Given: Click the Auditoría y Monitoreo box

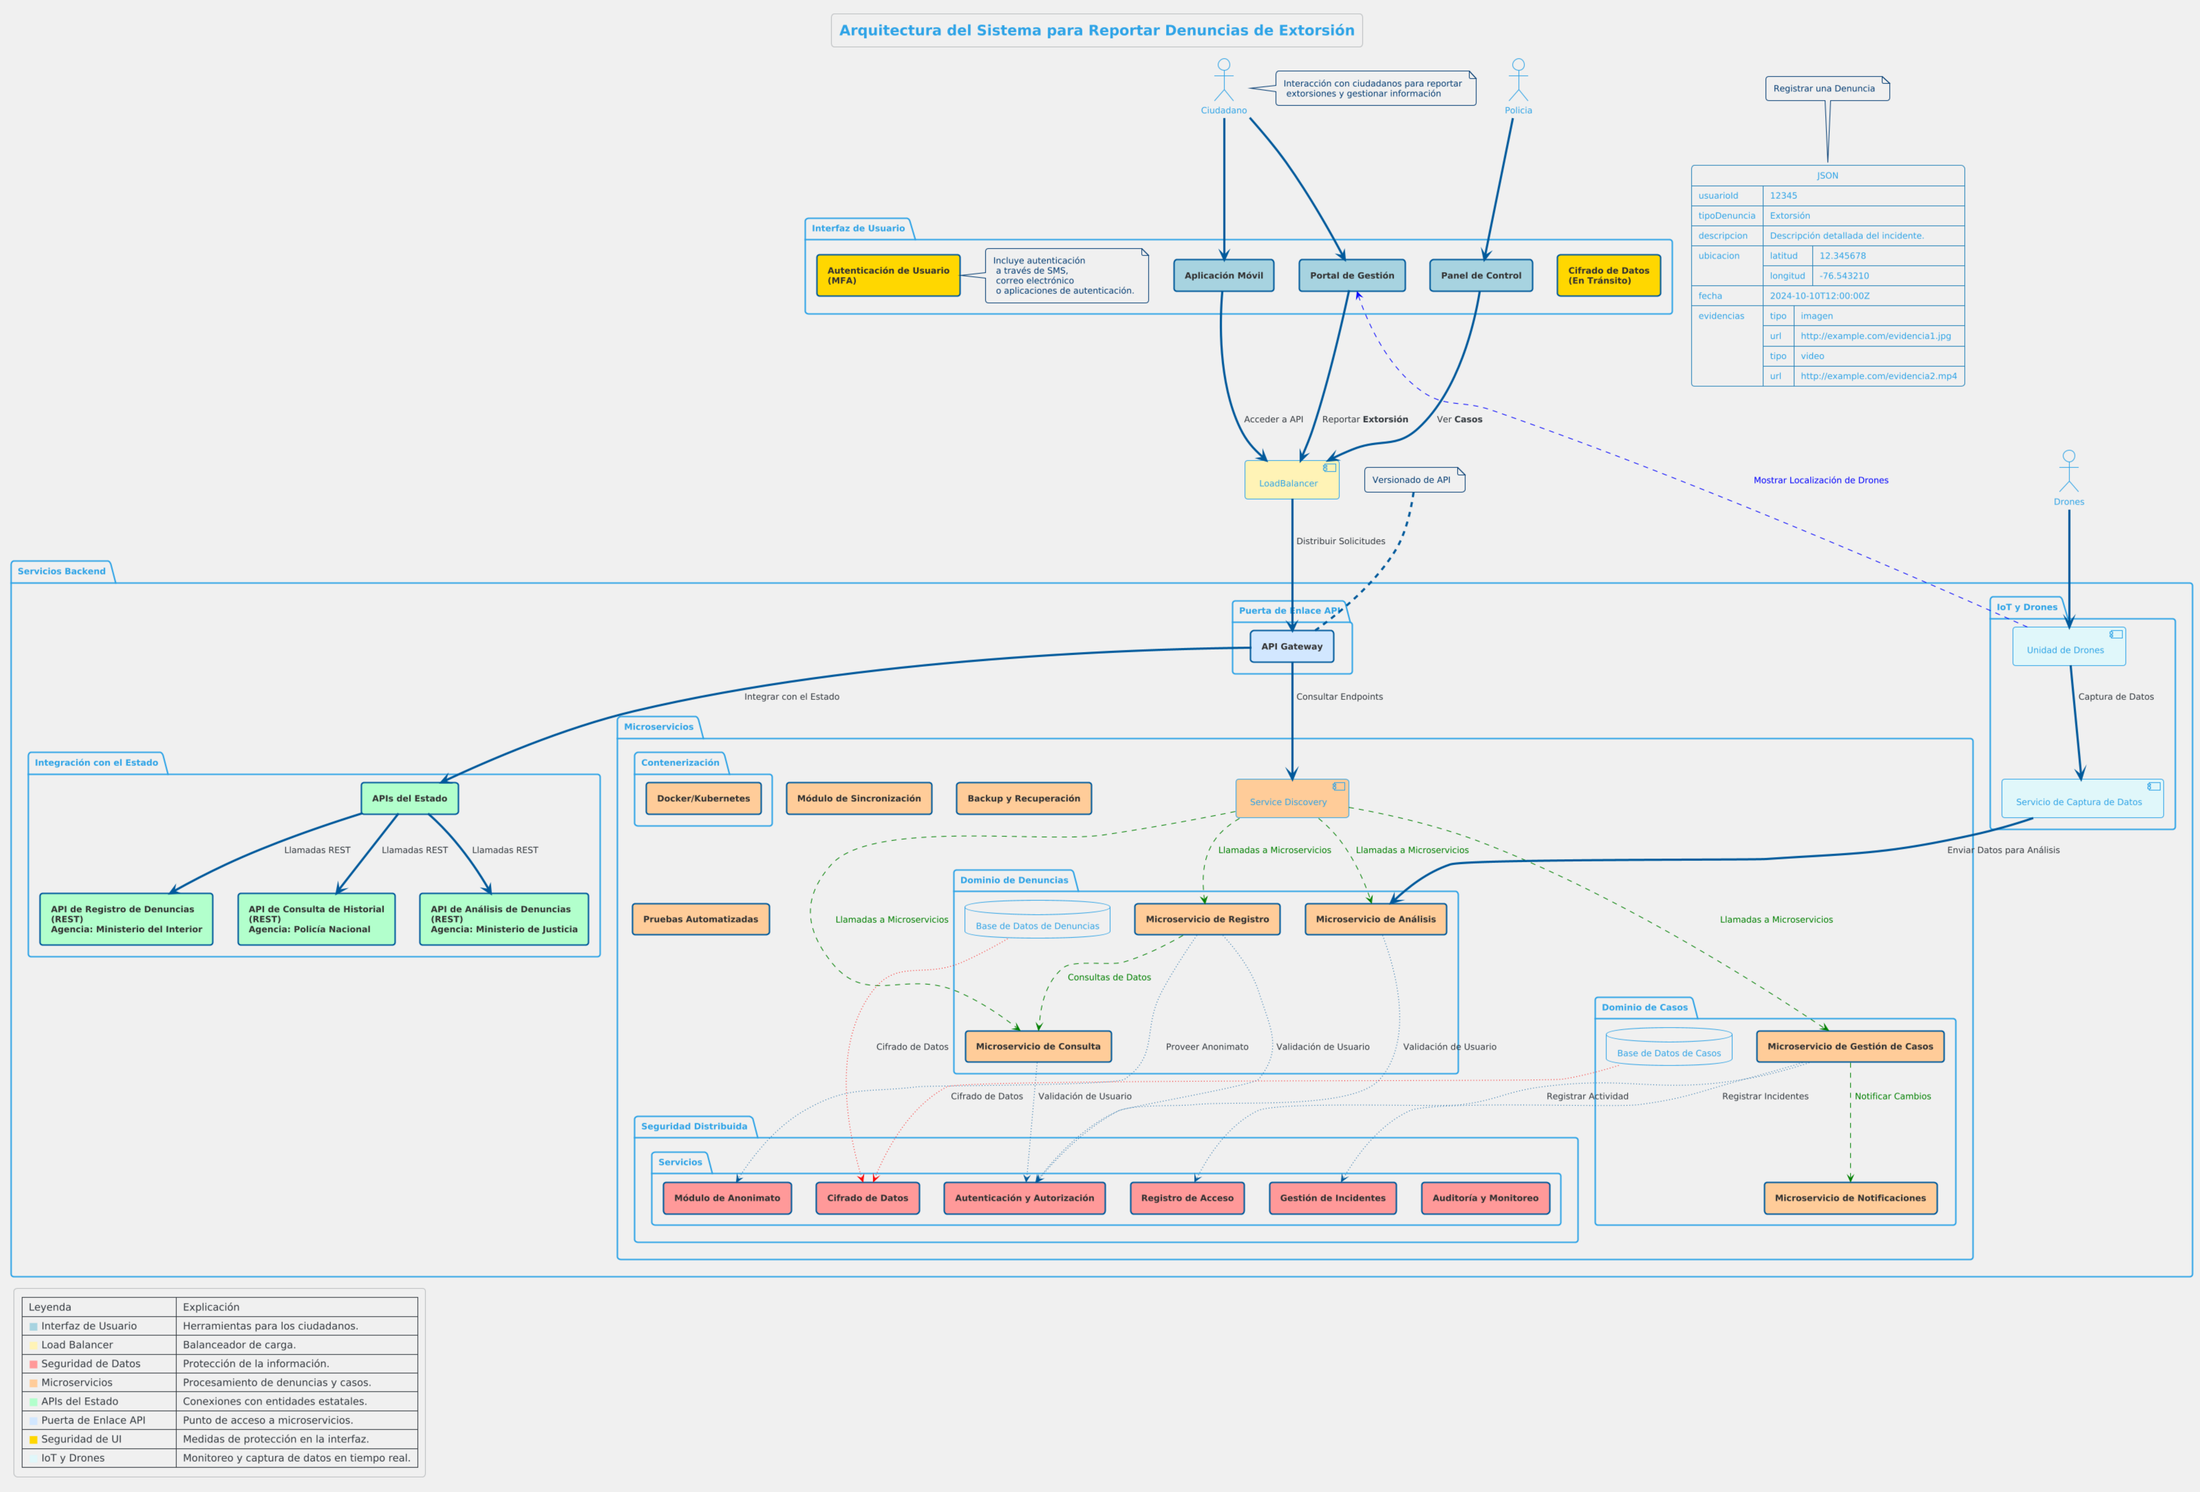Looking at the screenshot, I should 1485,1198.
